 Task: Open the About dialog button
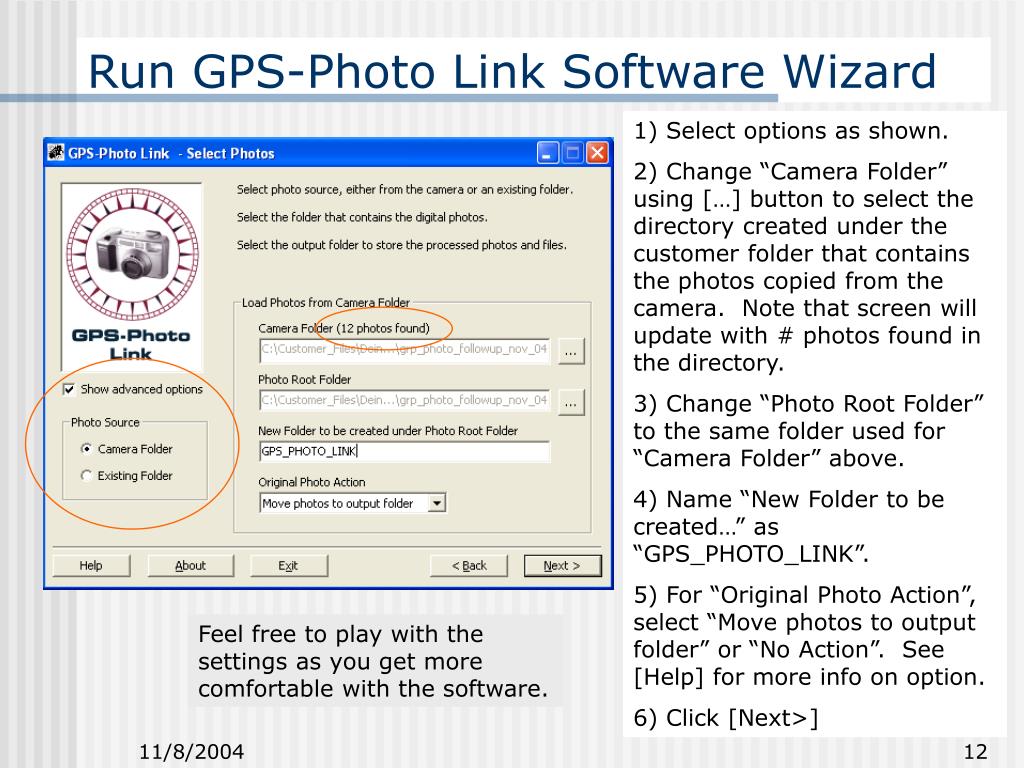click(x=190, y=566)
